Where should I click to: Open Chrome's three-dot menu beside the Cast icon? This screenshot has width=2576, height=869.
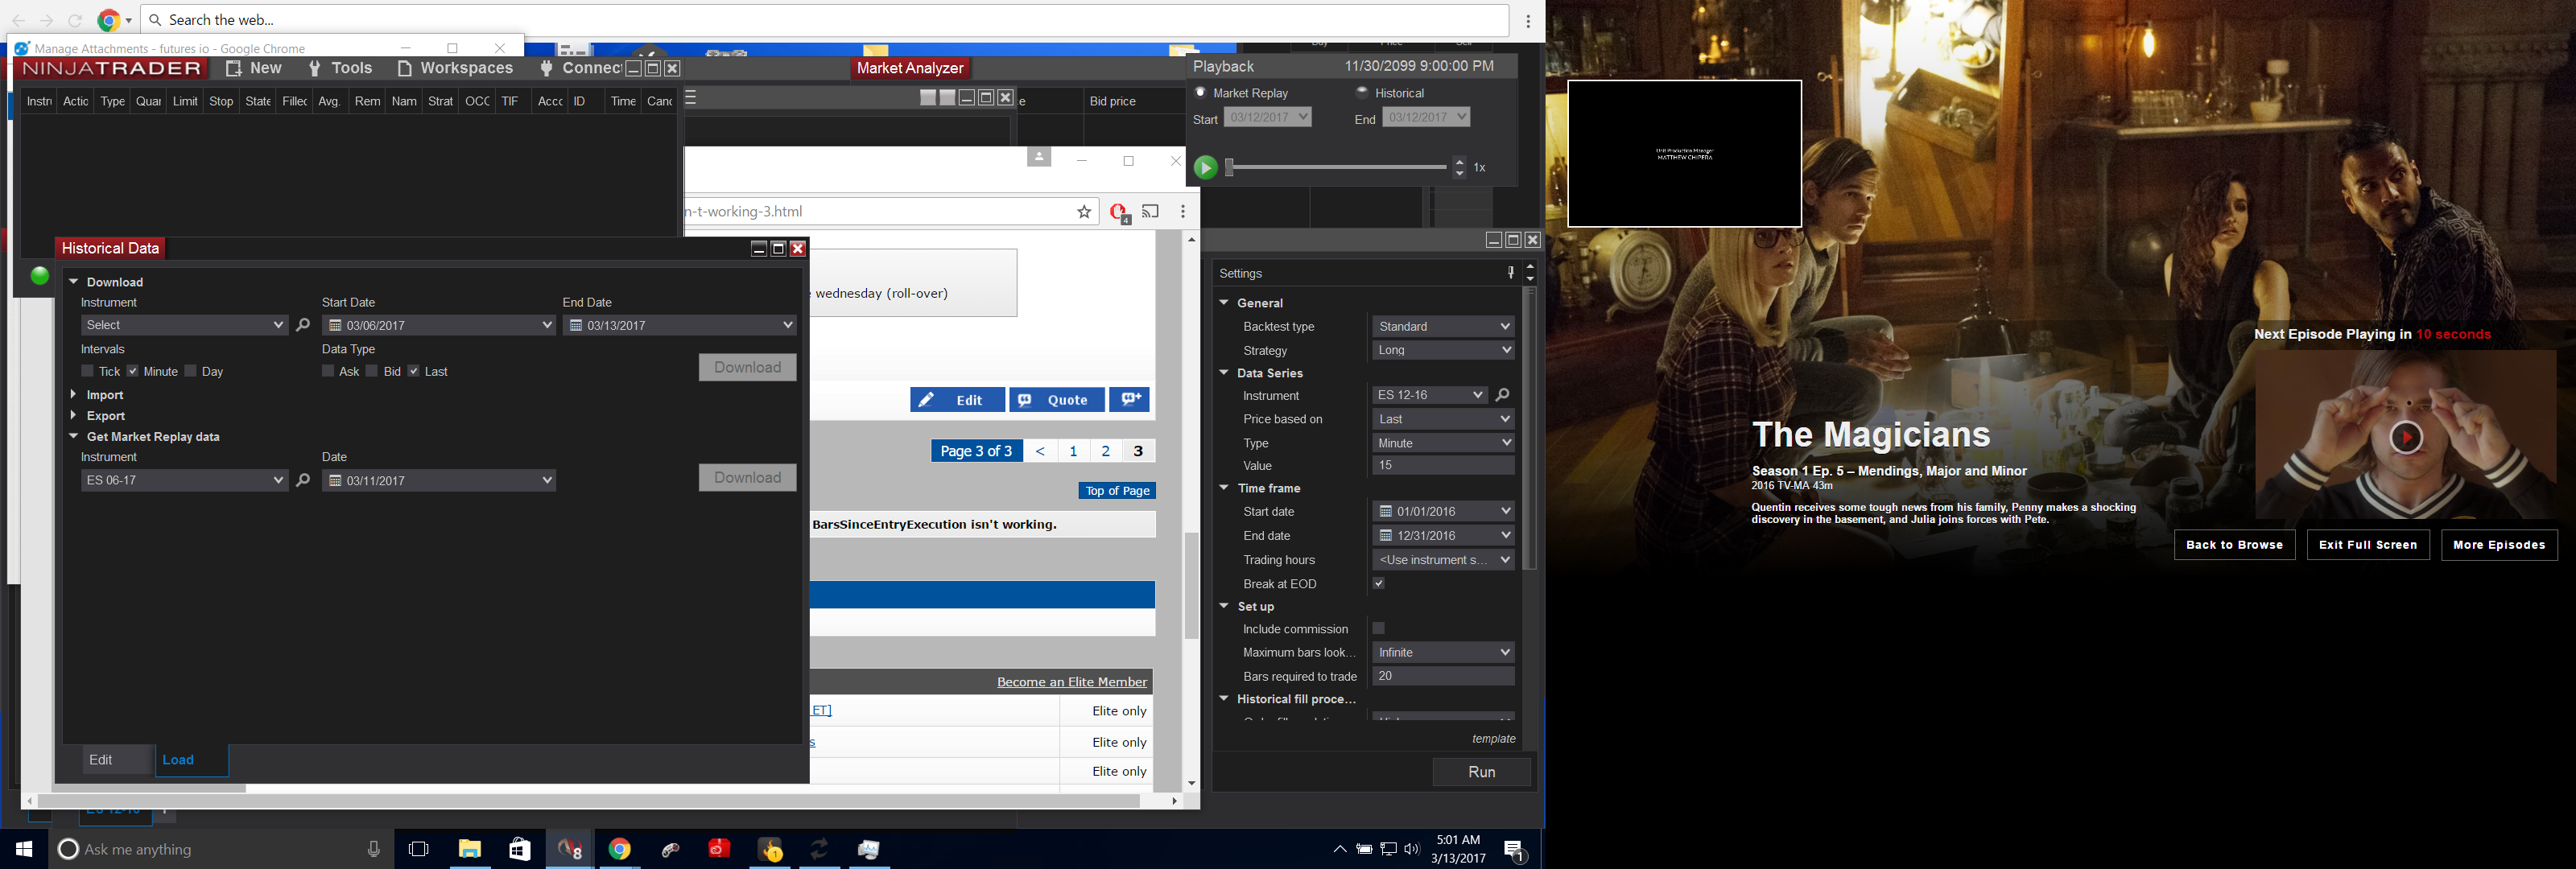click(x=1183, y=211)
